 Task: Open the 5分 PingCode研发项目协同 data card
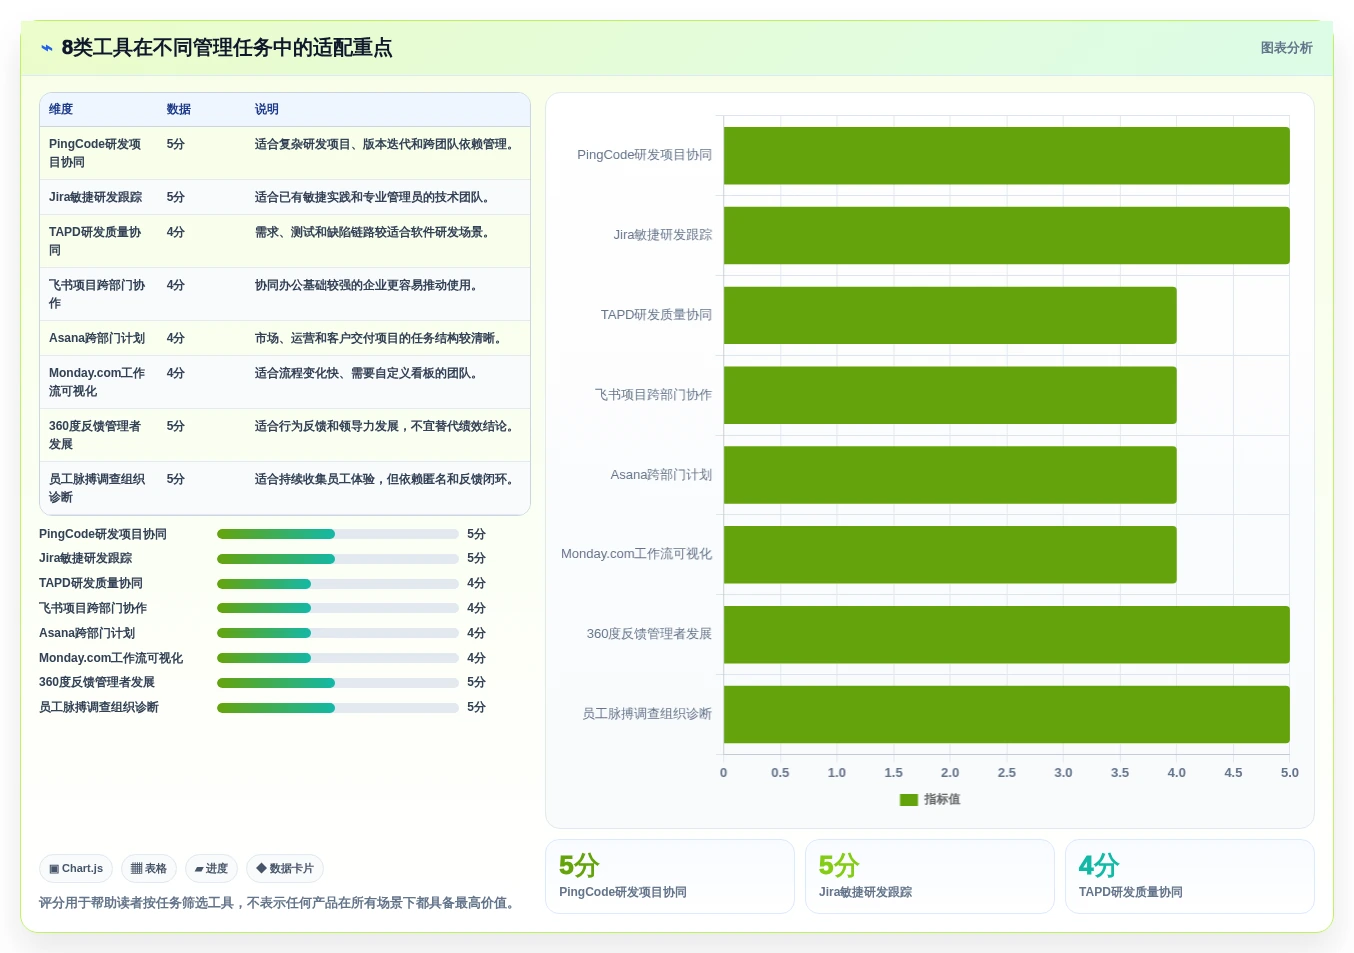670,876
